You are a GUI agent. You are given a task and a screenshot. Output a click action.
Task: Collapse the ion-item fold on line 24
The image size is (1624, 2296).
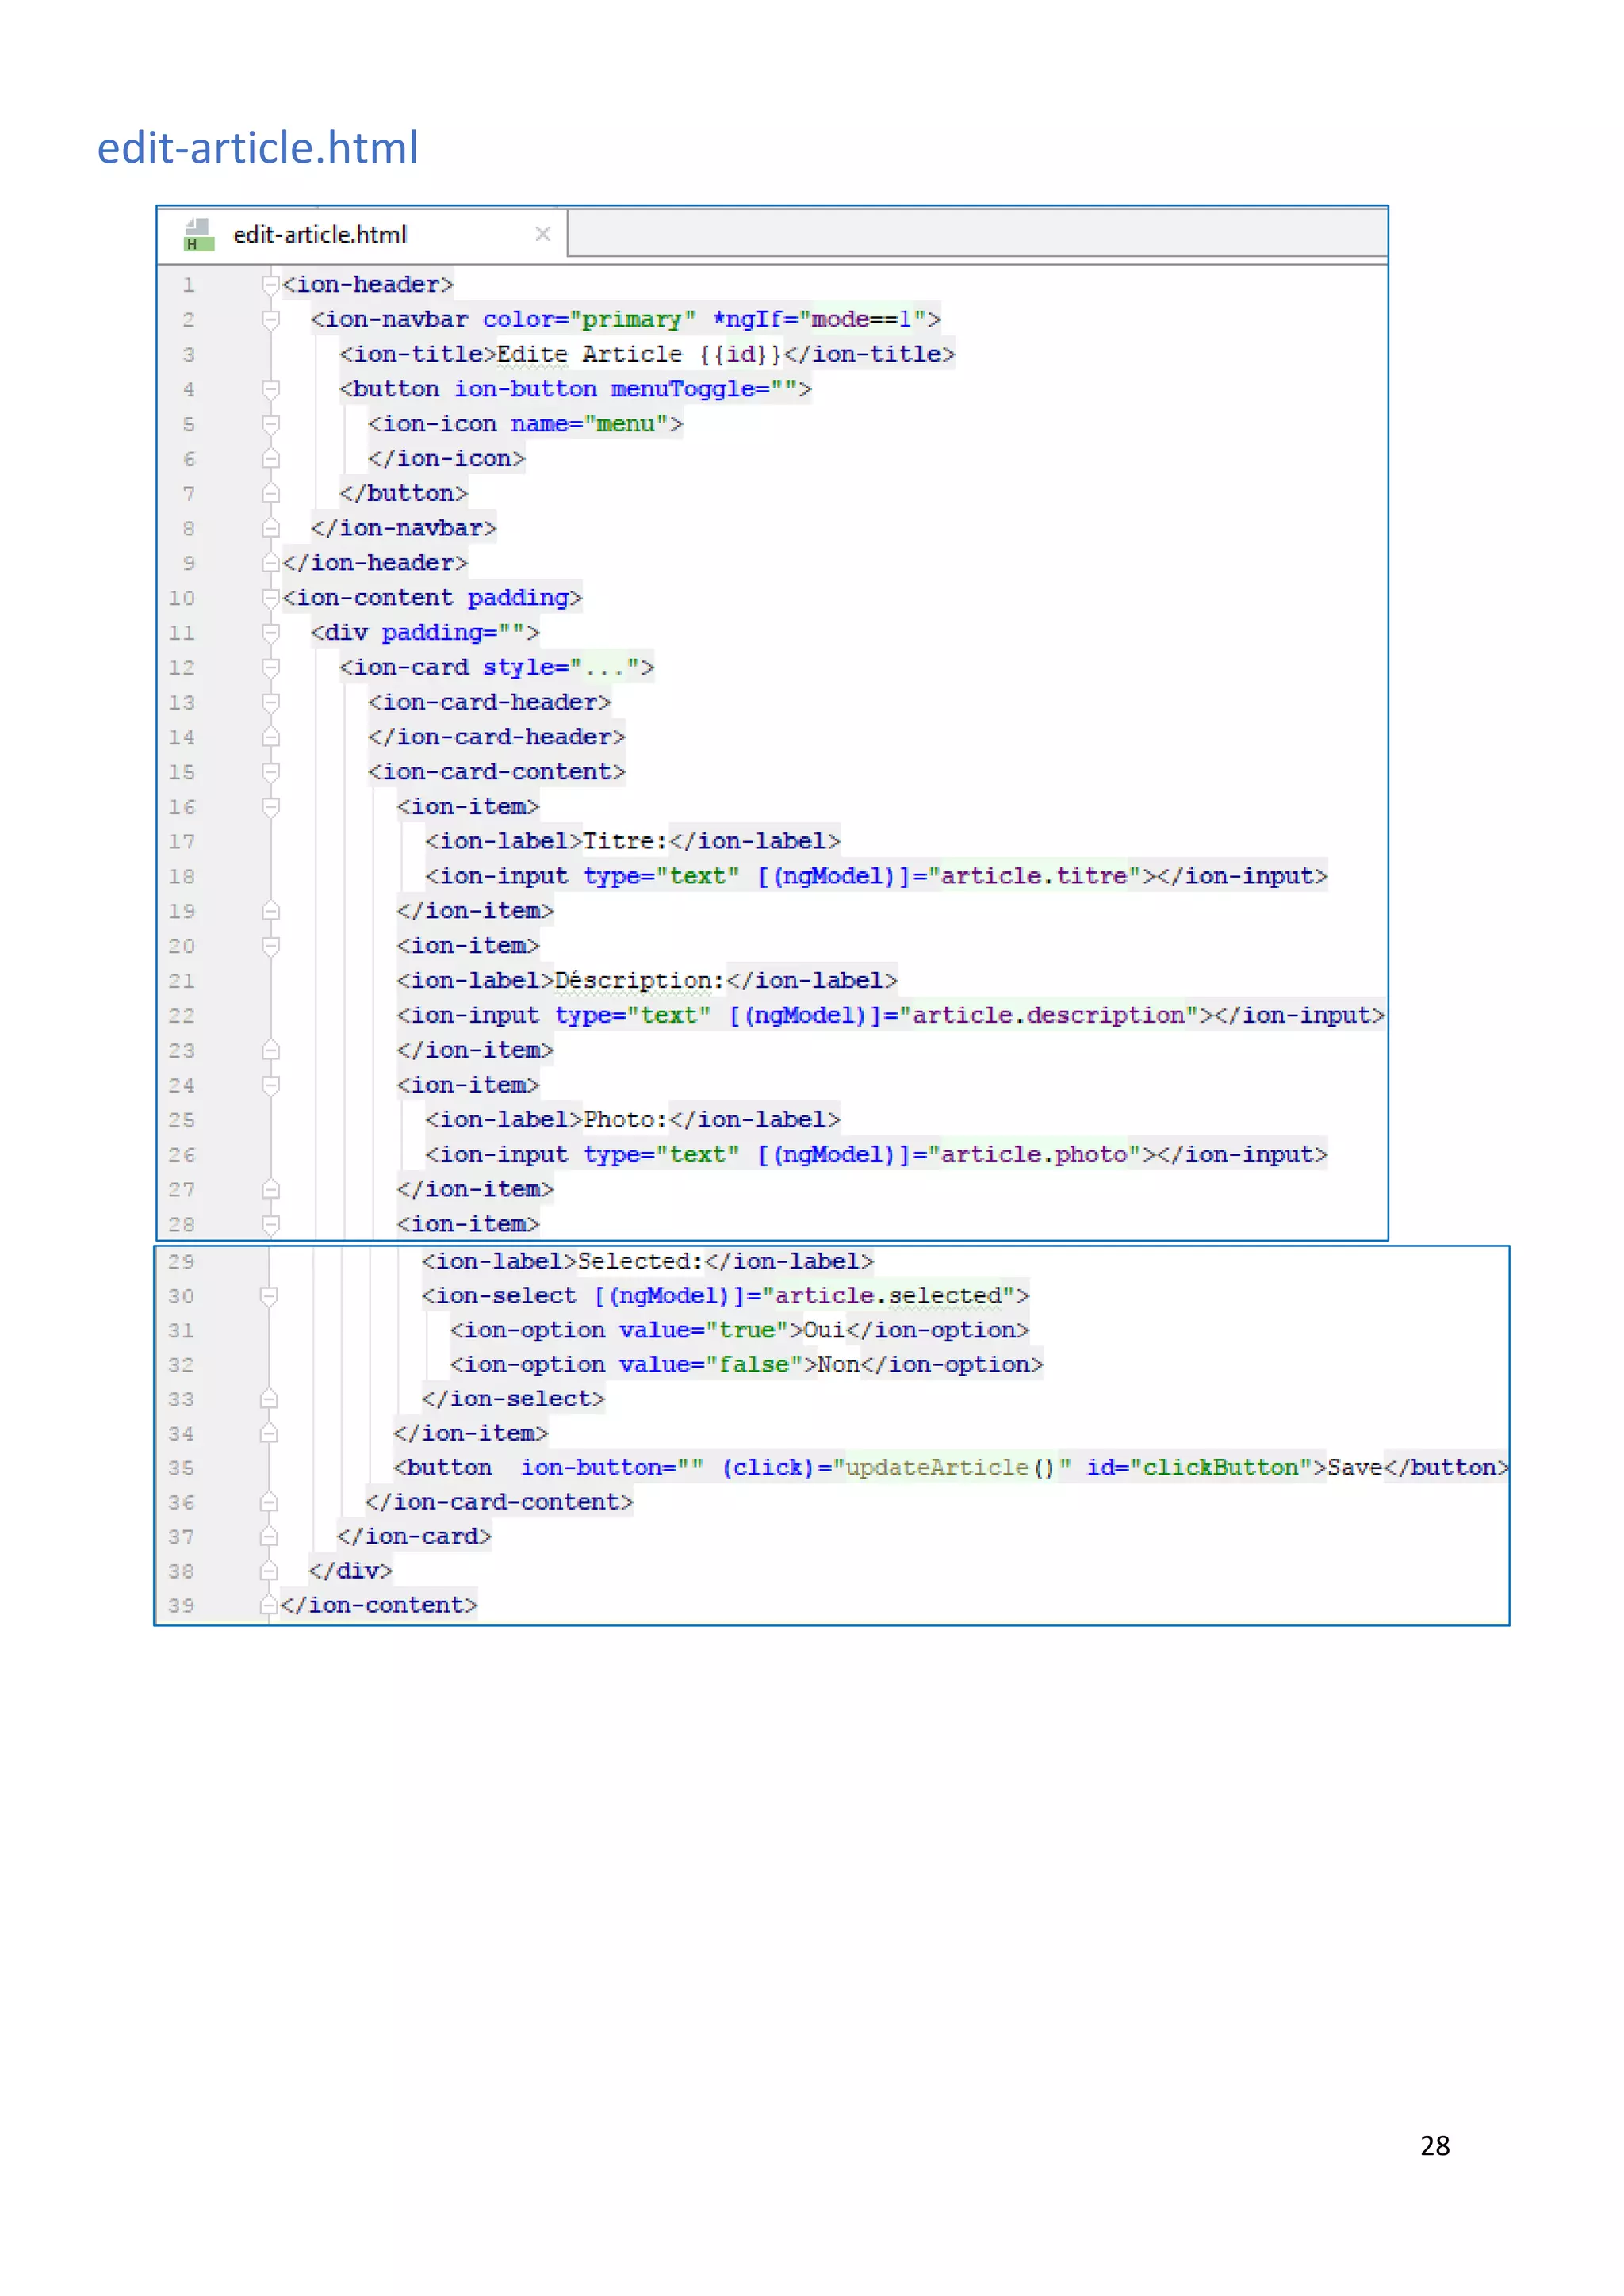270,1085
